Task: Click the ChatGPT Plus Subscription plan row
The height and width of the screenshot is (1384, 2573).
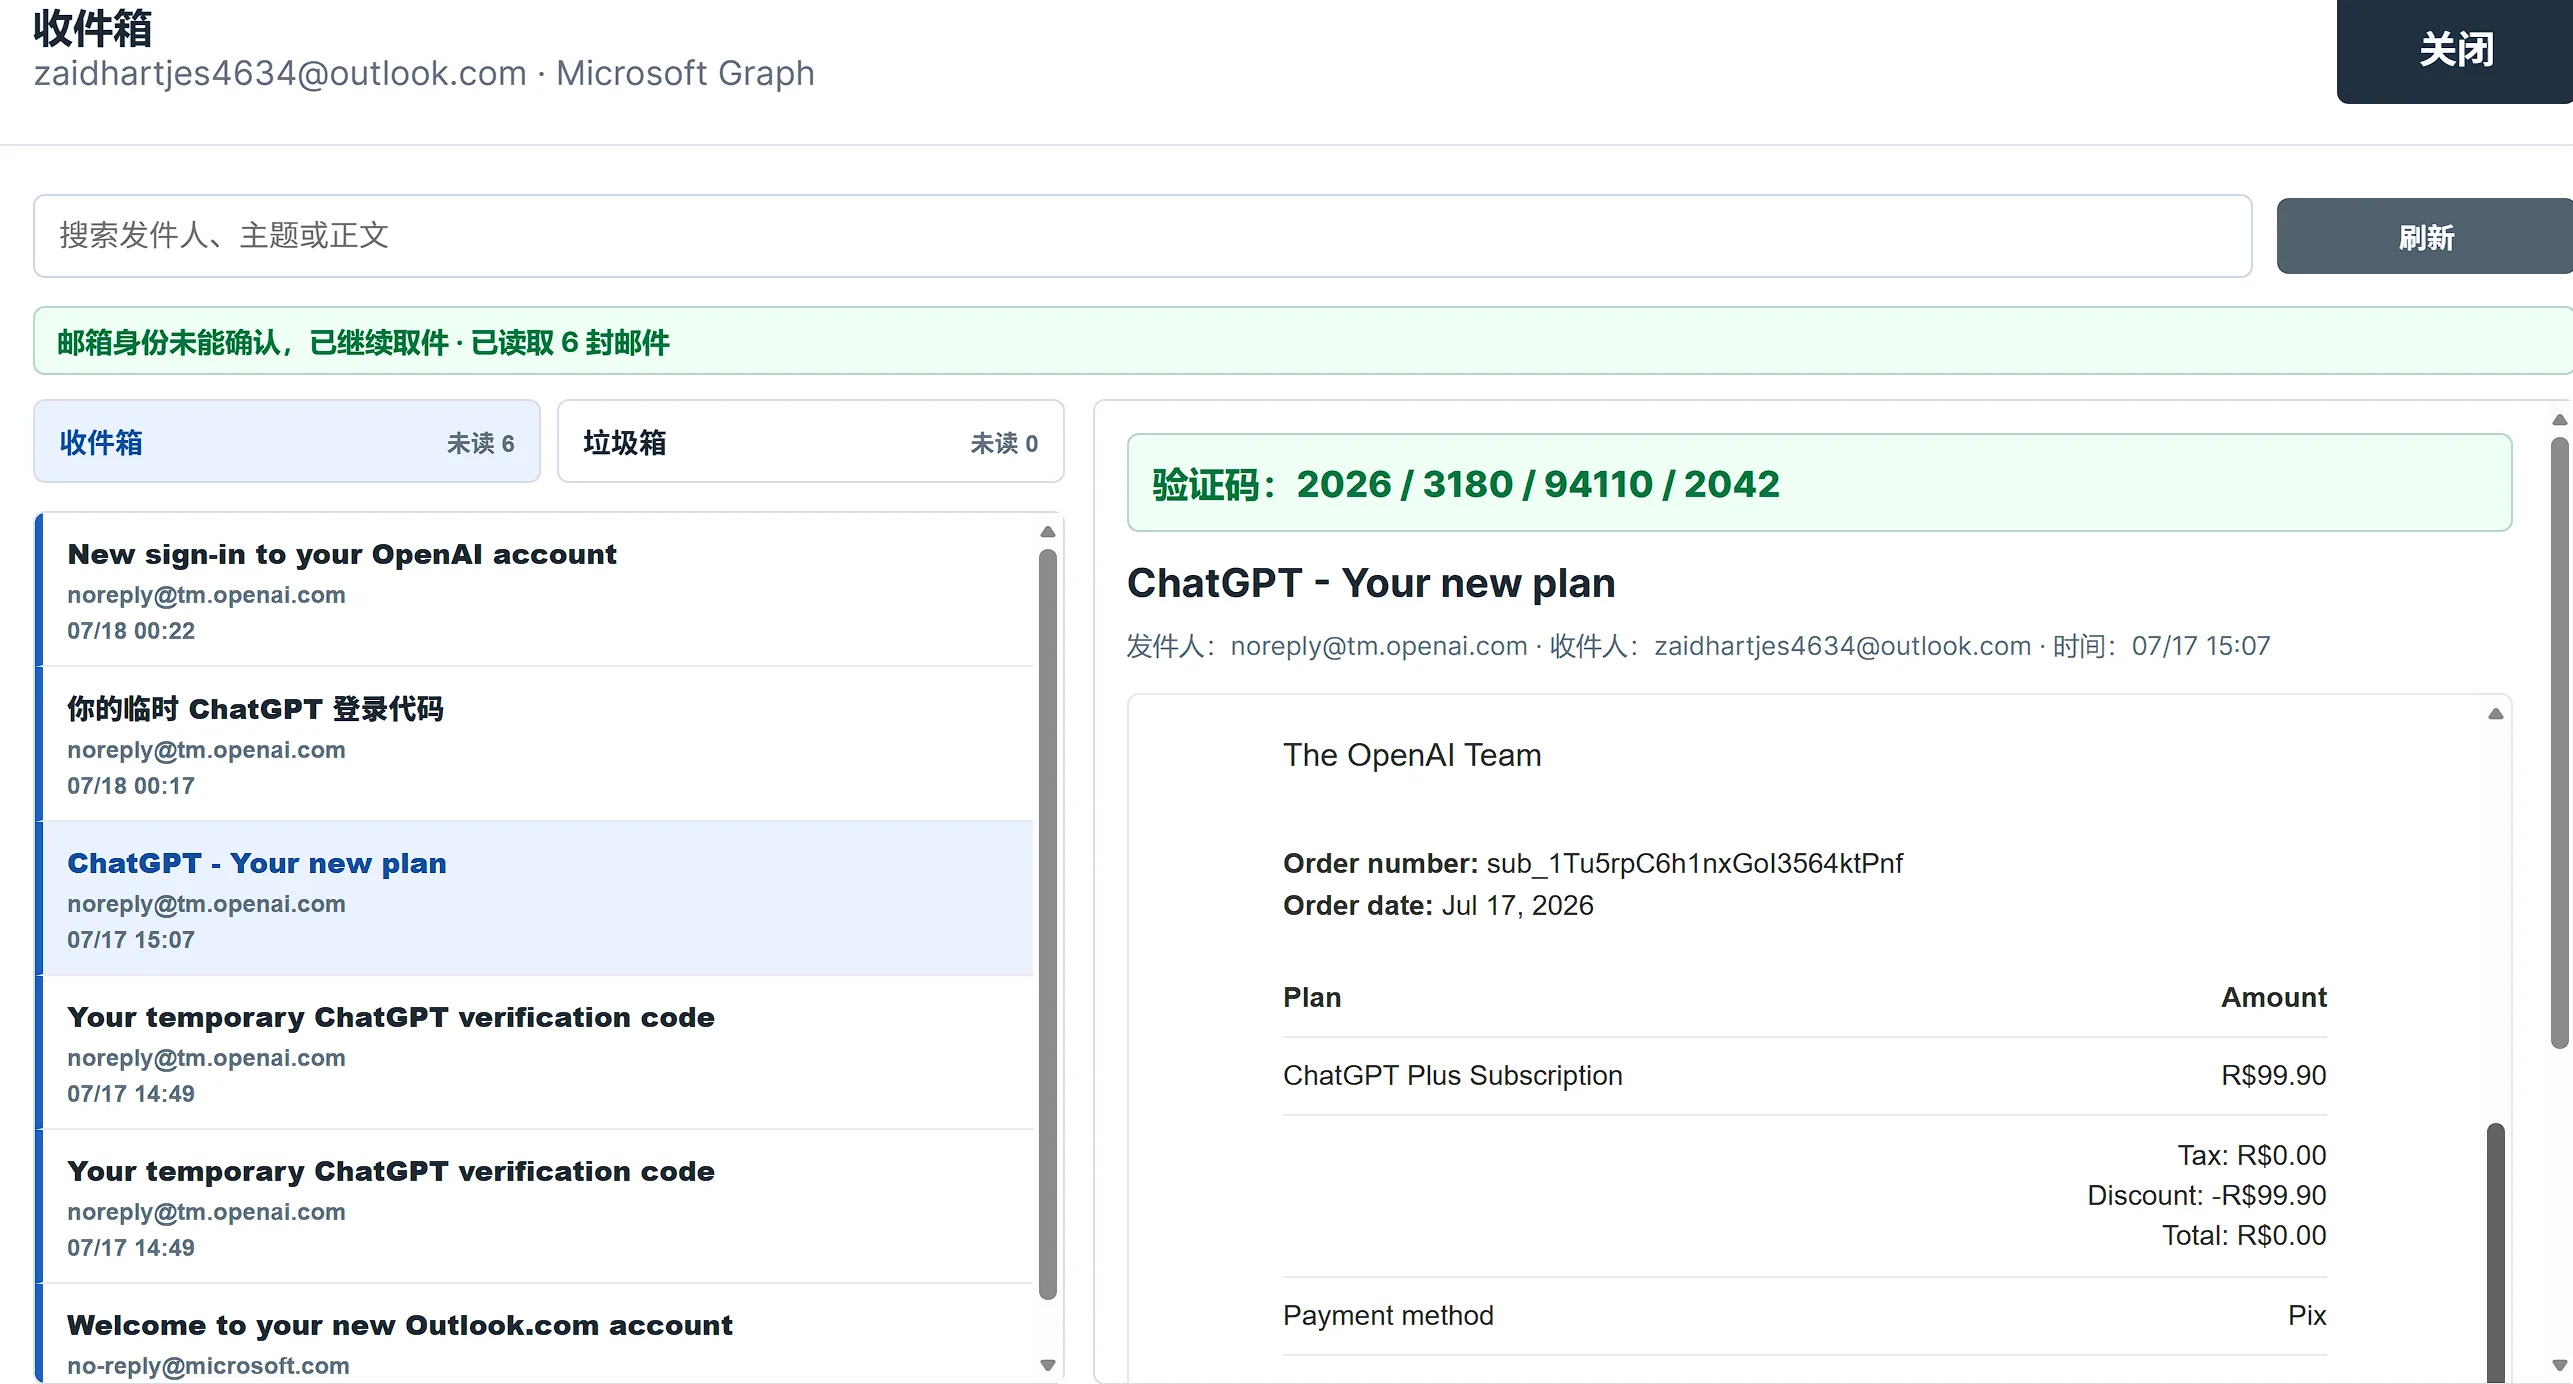Action: 1804,1075
